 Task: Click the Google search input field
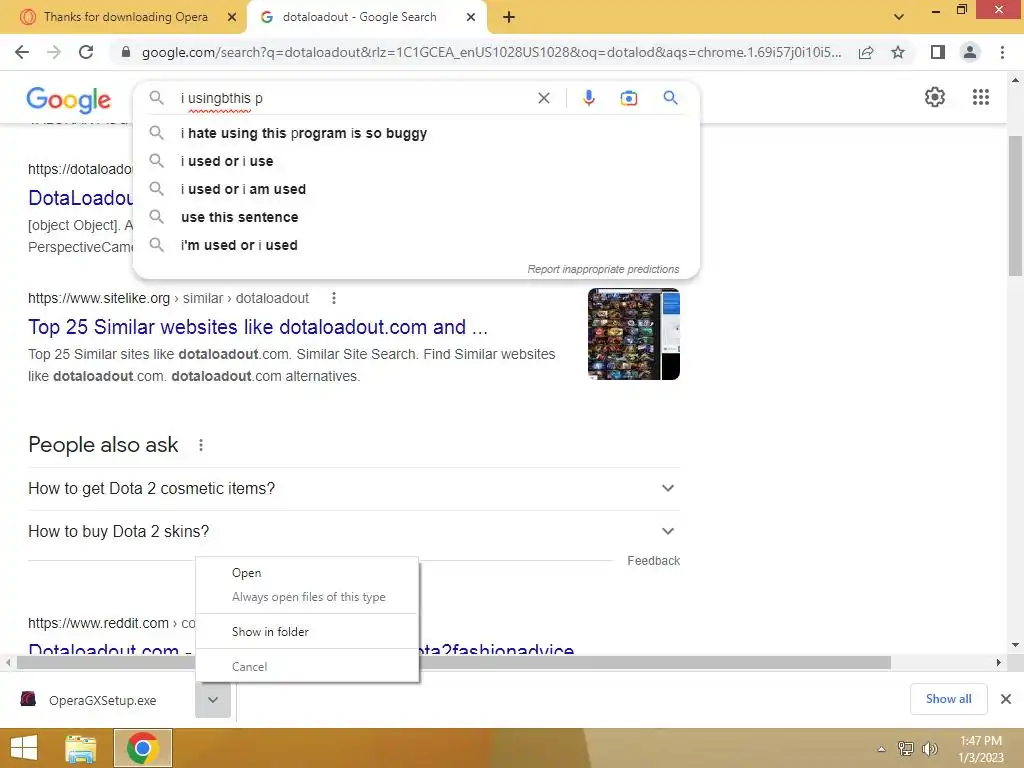[x=353, y=98]
